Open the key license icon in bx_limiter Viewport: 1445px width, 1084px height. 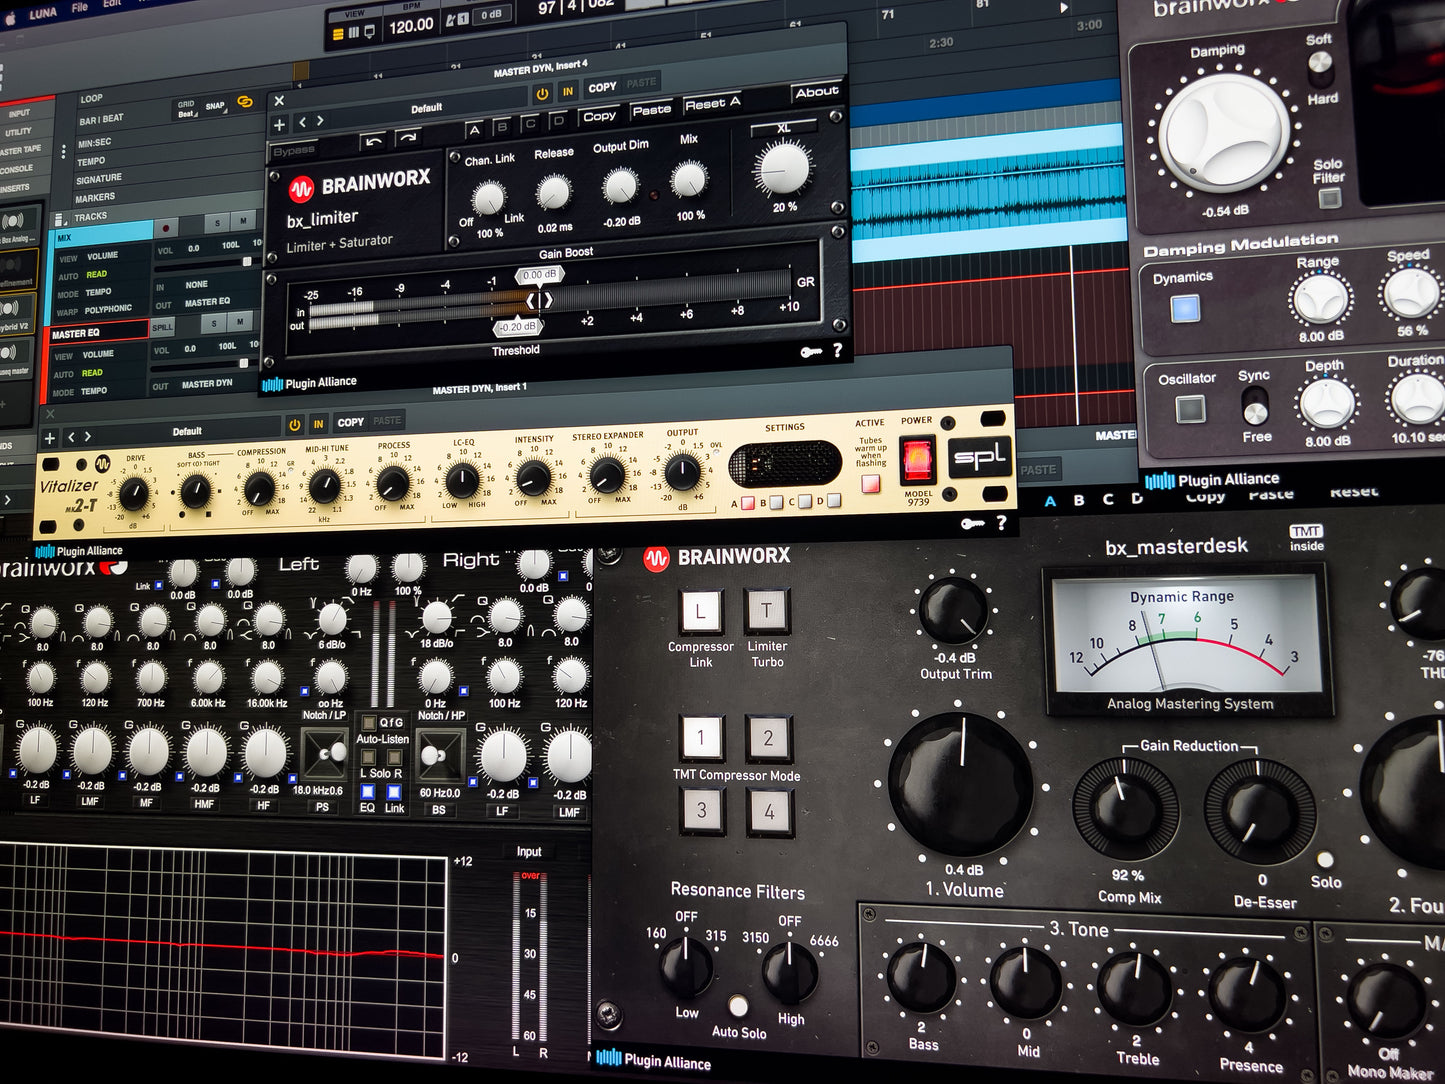[811, 352]
